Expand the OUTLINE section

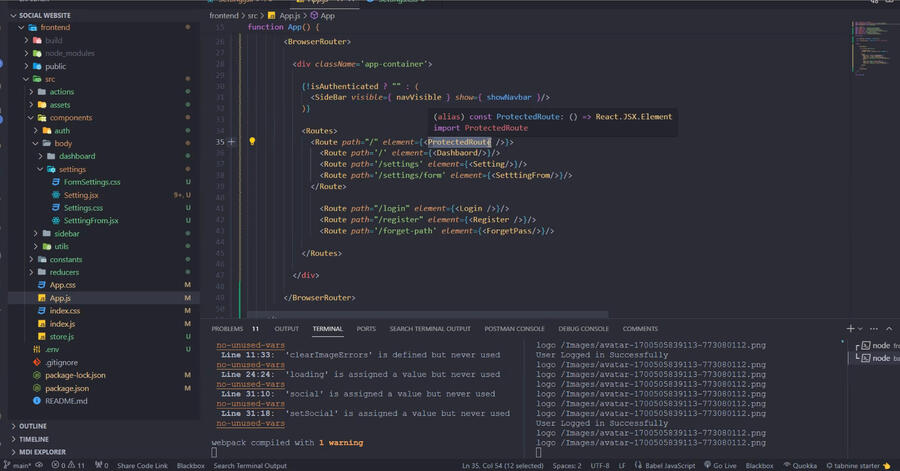[32, 426]
